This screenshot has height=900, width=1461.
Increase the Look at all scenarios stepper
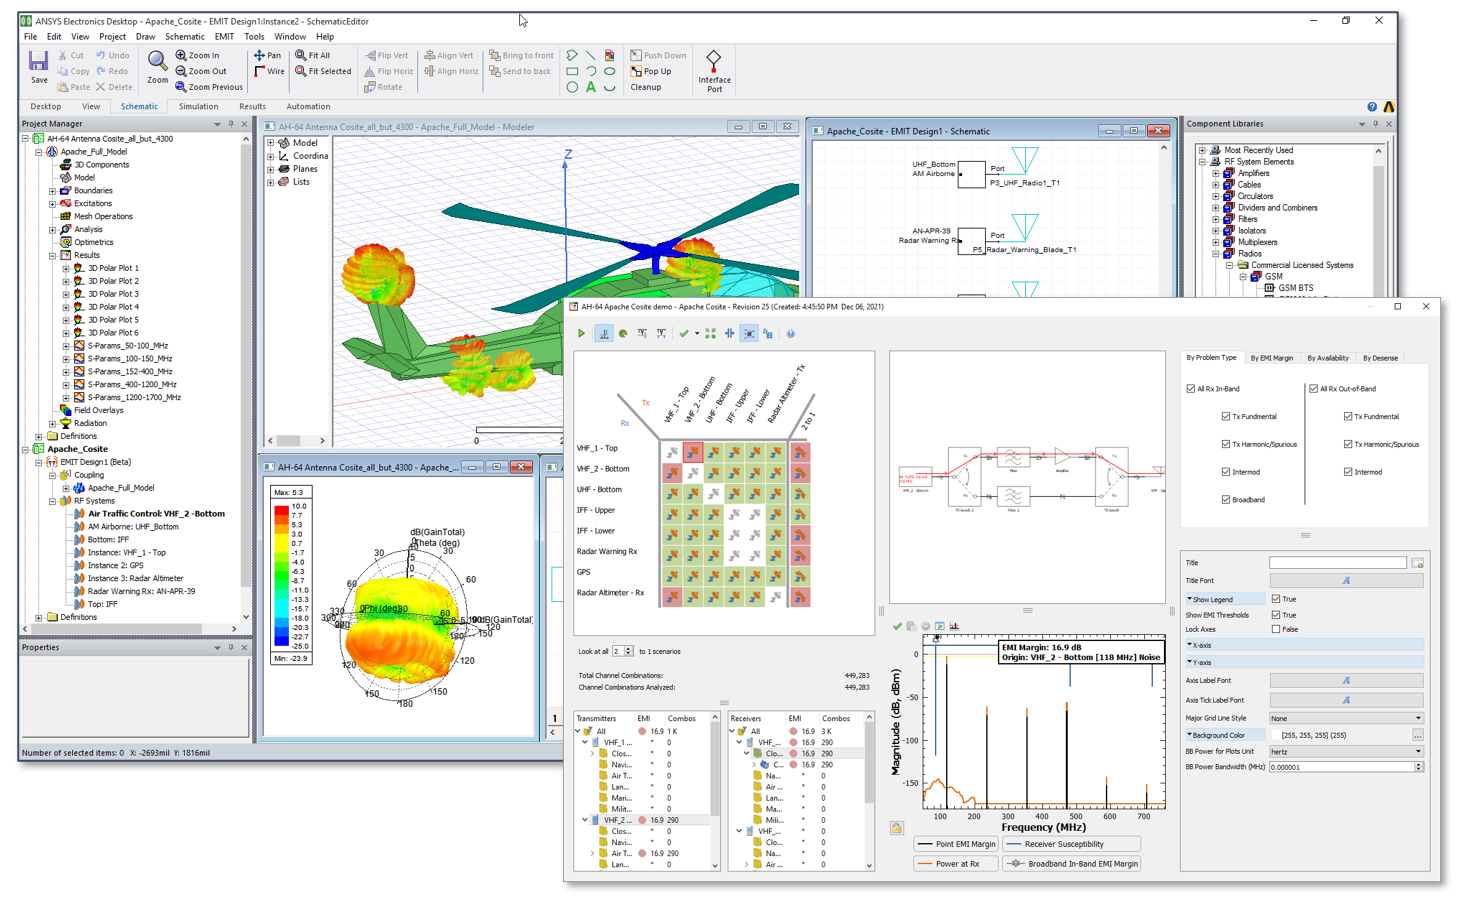[628, 649]
